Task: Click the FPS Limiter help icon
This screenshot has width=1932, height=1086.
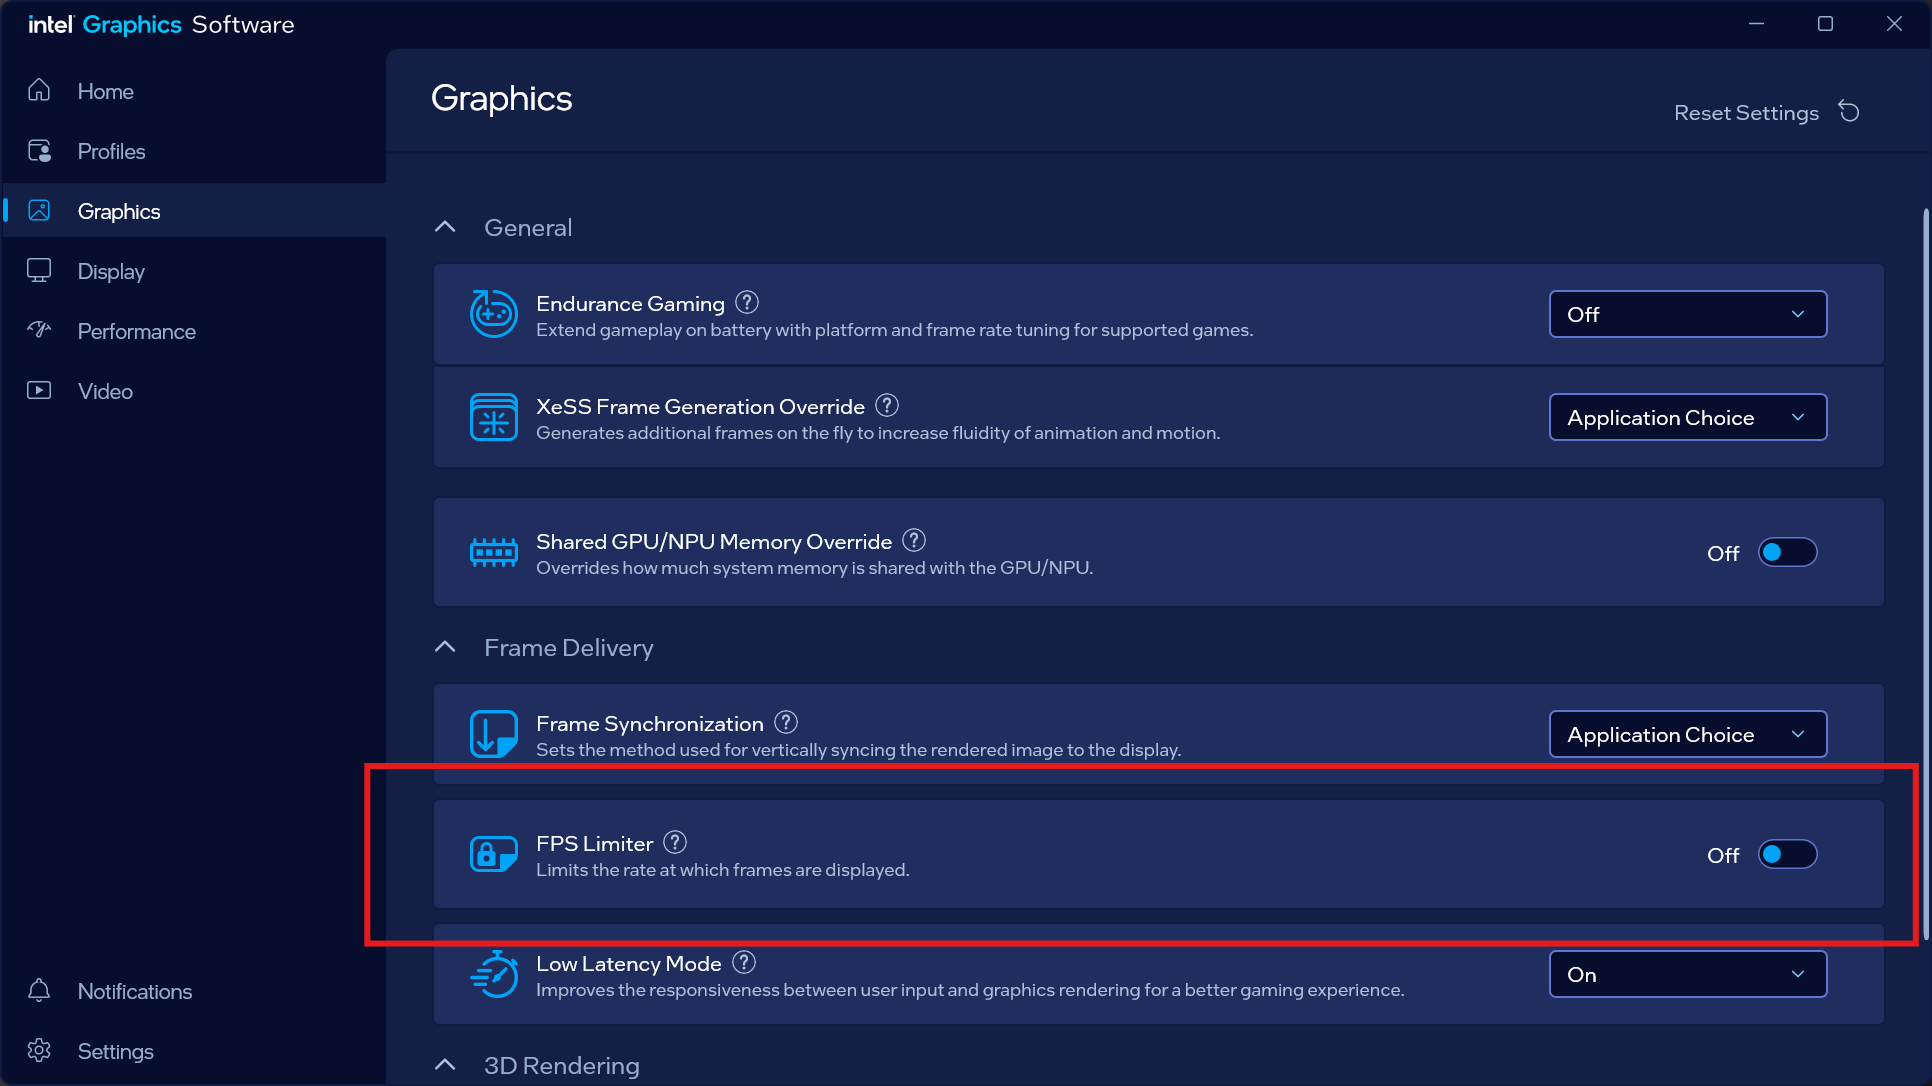Action: [675, 842]
